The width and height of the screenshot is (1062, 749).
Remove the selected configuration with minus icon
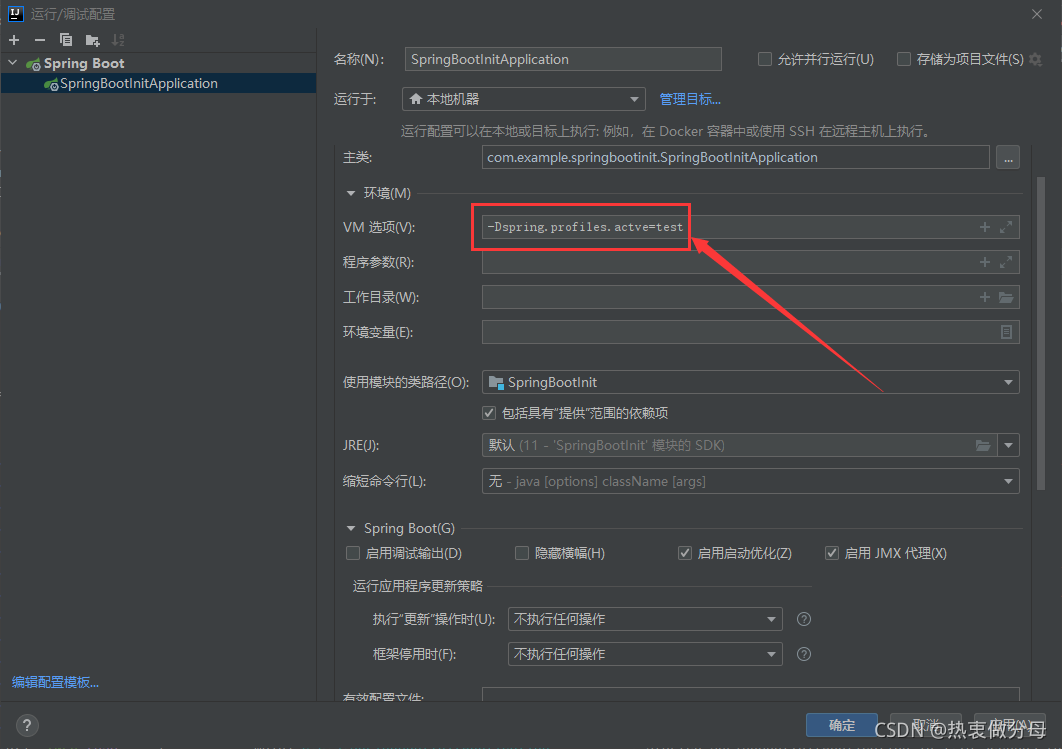click(40, 40)
